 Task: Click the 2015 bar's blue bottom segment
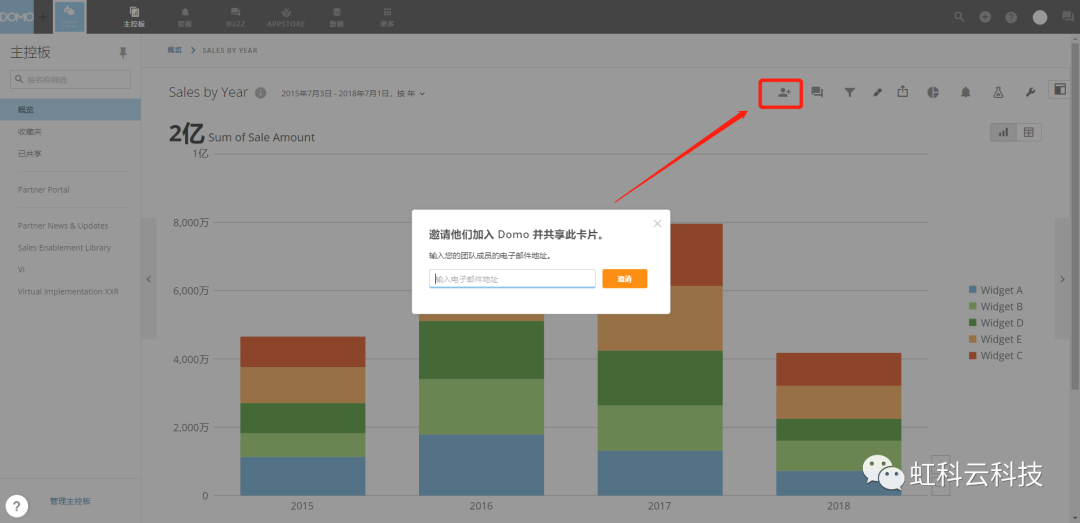point(302,476)
